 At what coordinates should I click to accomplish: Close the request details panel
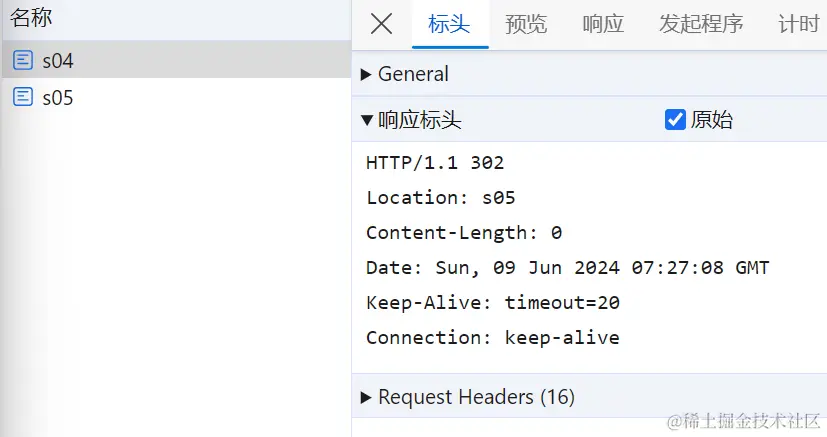point(381,24)
